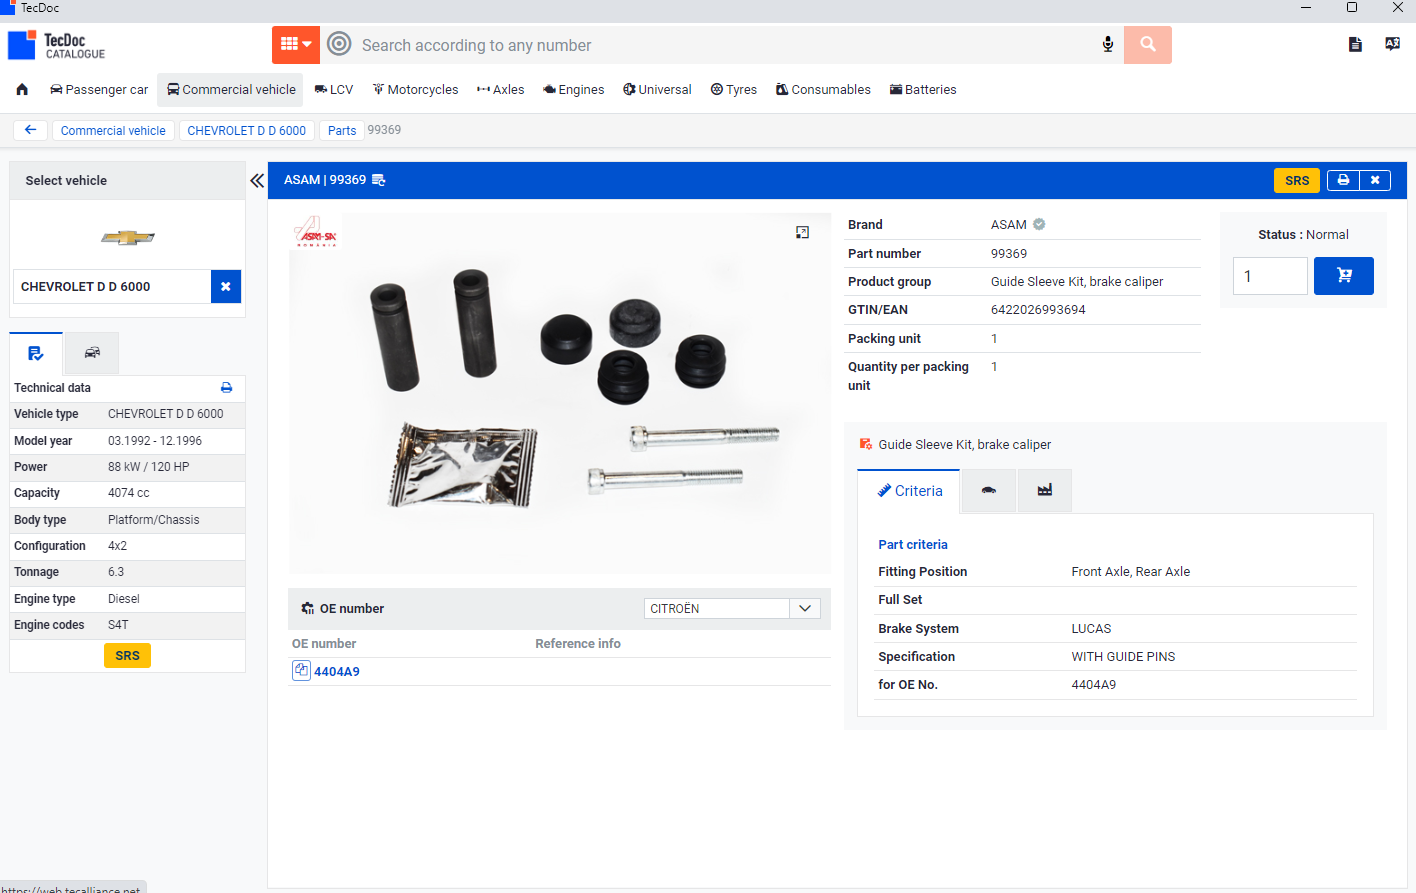Open the Parts breadcrumb link

click(342, 130)
